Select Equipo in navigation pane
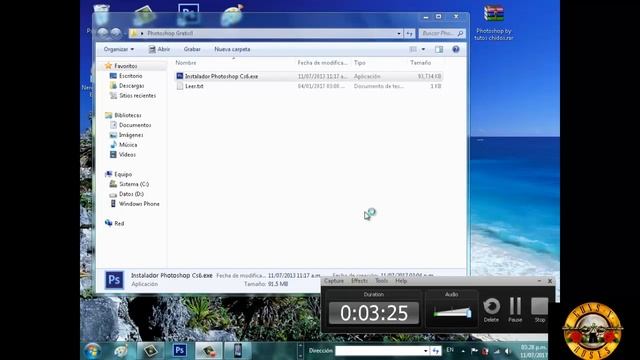Image resolution: width=640 pixels, height=360 pixels. [123, 174]
